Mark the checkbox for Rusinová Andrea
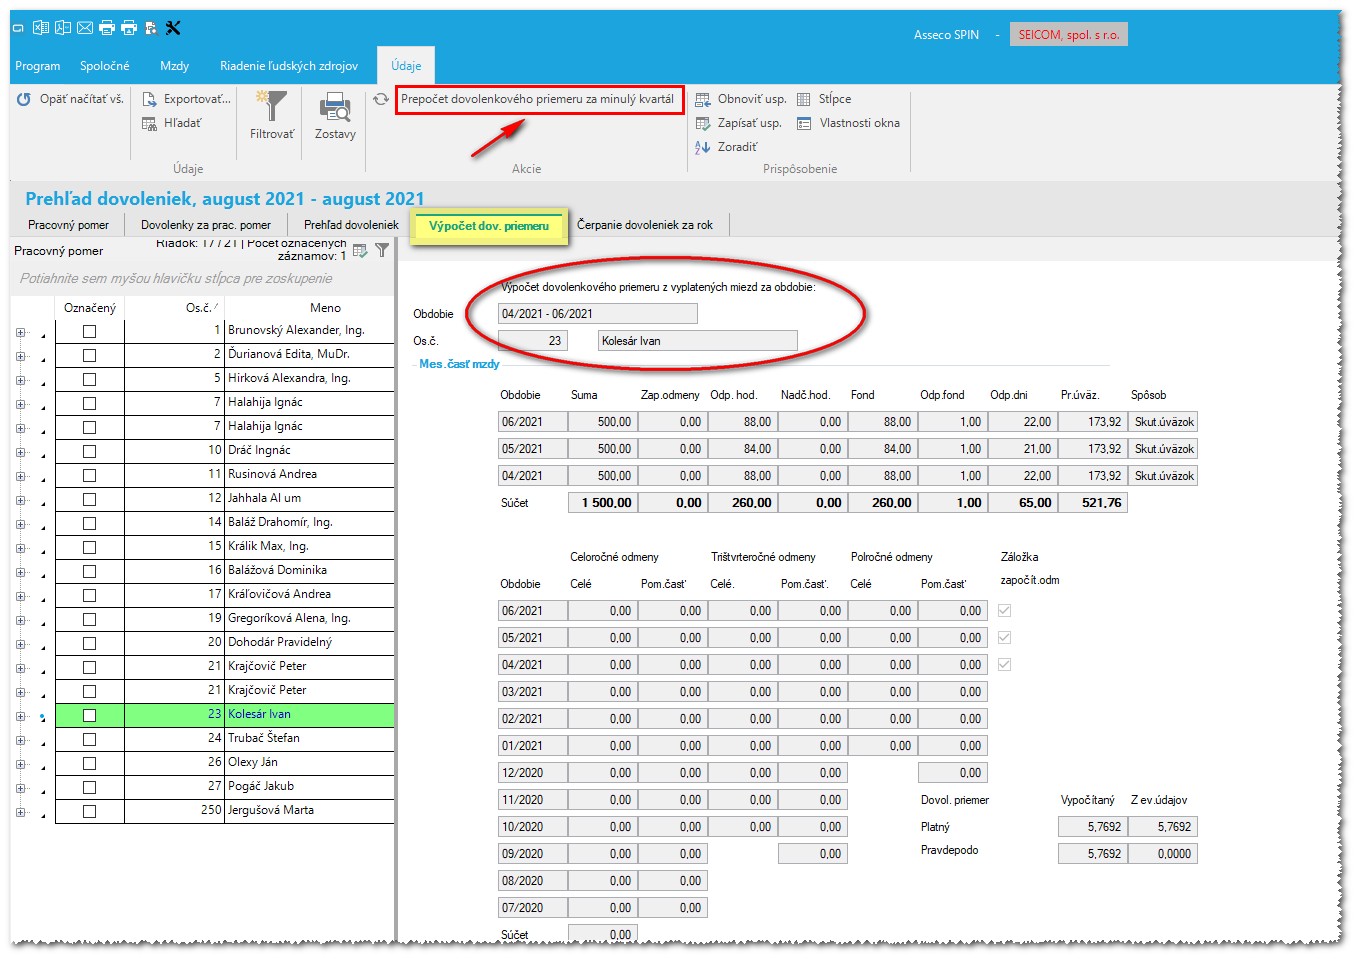The image size is (1359, 961). point(90,475)
